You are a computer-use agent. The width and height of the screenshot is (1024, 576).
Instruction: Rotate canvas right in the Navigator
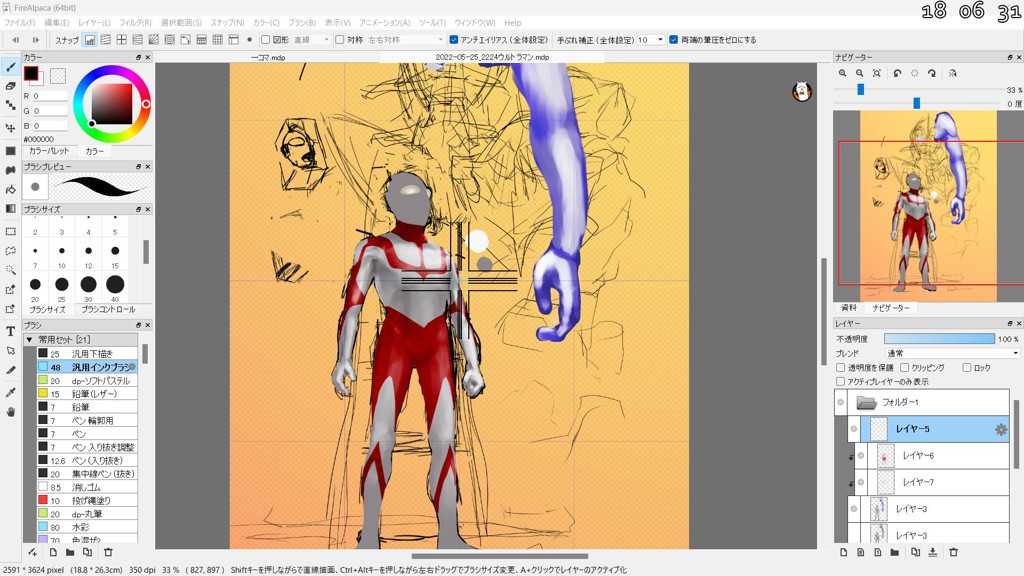point(932,73)
